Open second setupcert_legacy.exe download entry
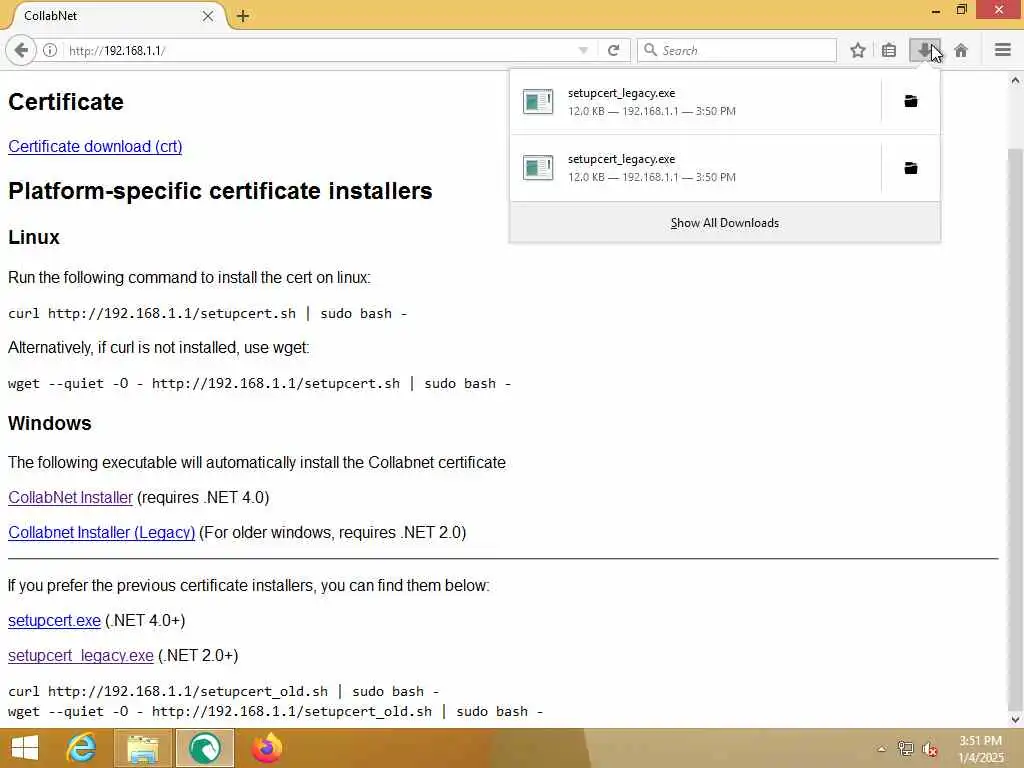 pos(695,168)
